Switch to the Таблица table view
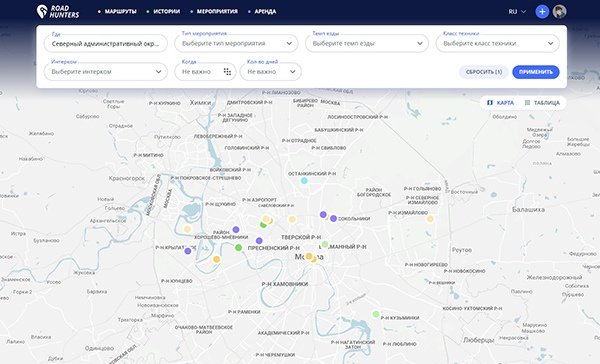This screenshot has width=600, height=364. 542,103
